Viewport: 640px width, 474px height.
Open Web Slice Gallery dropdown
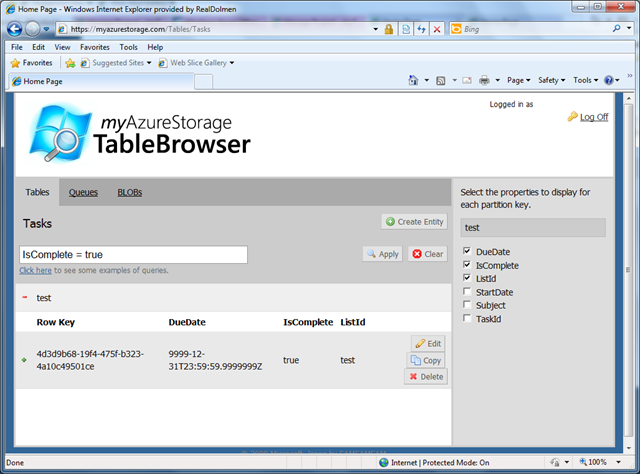coord(196,63)
